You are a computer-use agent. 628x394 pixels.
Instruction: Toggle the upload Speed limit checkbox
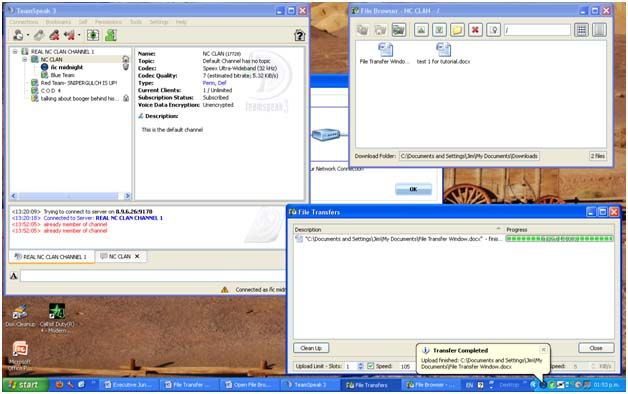point(370,366)
